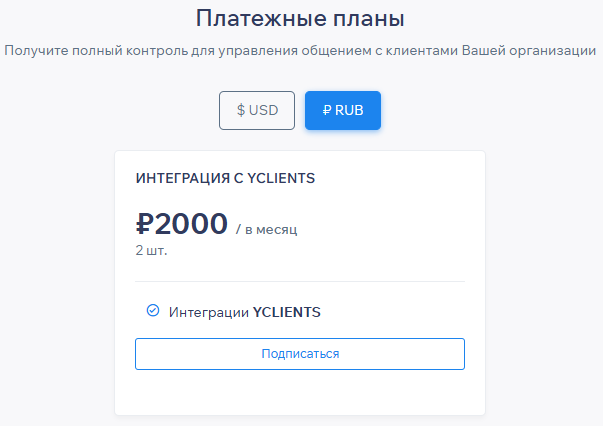Click the ₽ symbol in the 2000 price
This screenshot has width=603, height=426.
pos(145,225)
